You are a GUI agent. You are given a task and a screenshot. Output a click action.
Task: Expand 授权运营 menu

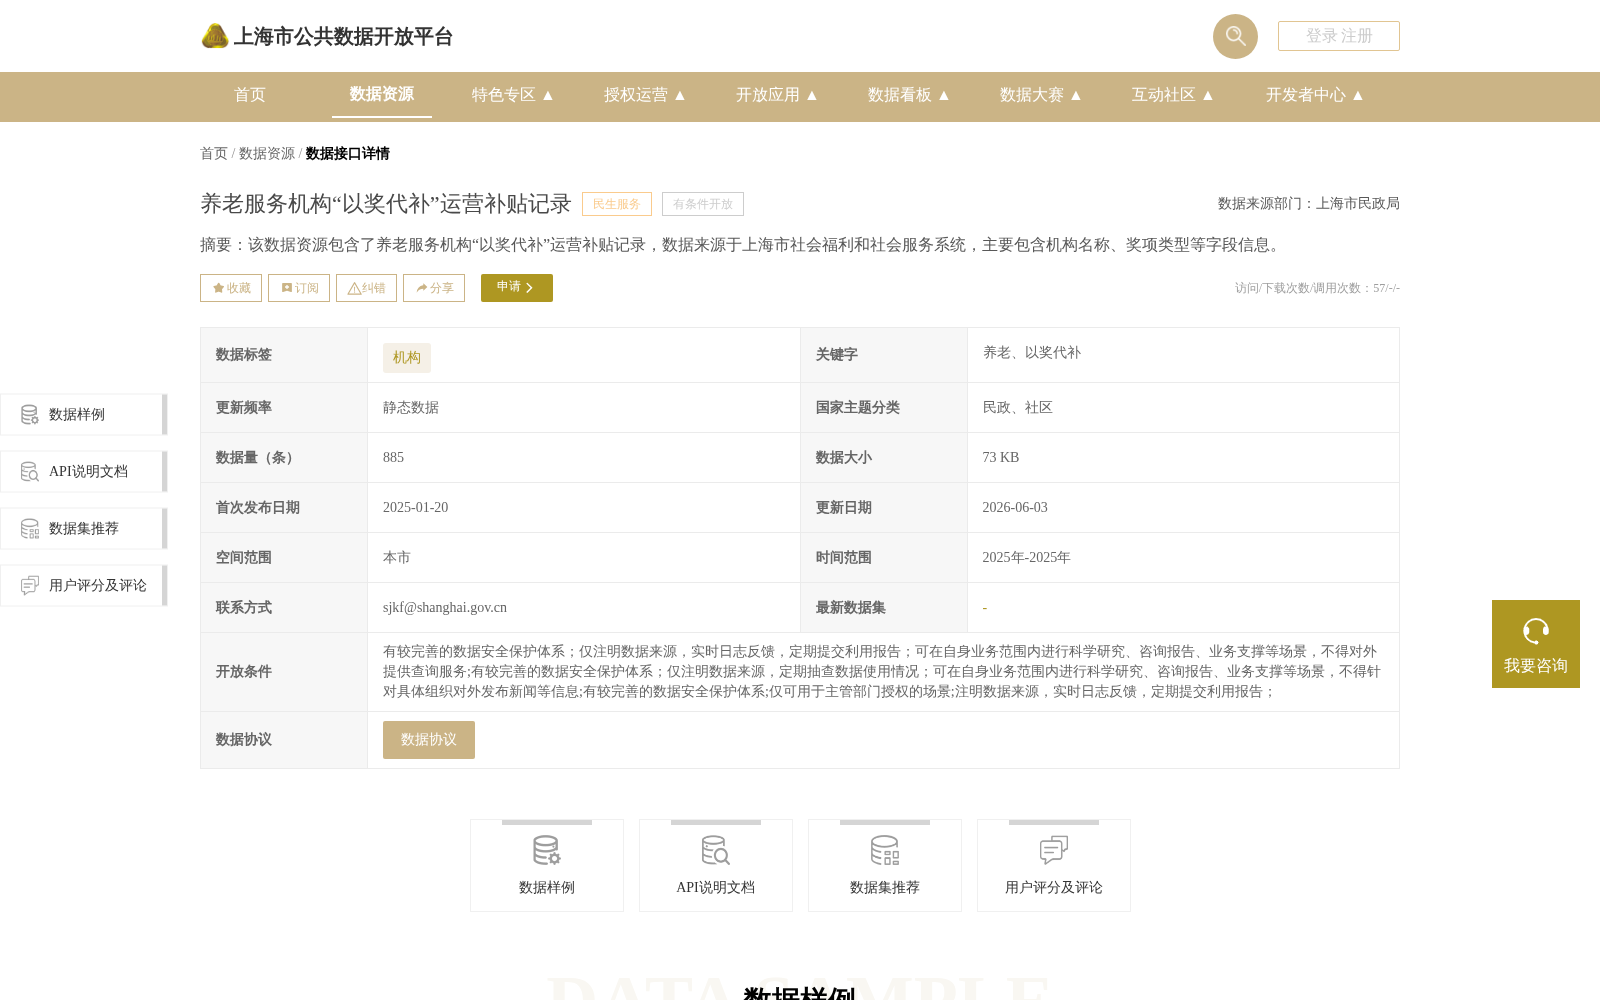[x=645, y=95]
